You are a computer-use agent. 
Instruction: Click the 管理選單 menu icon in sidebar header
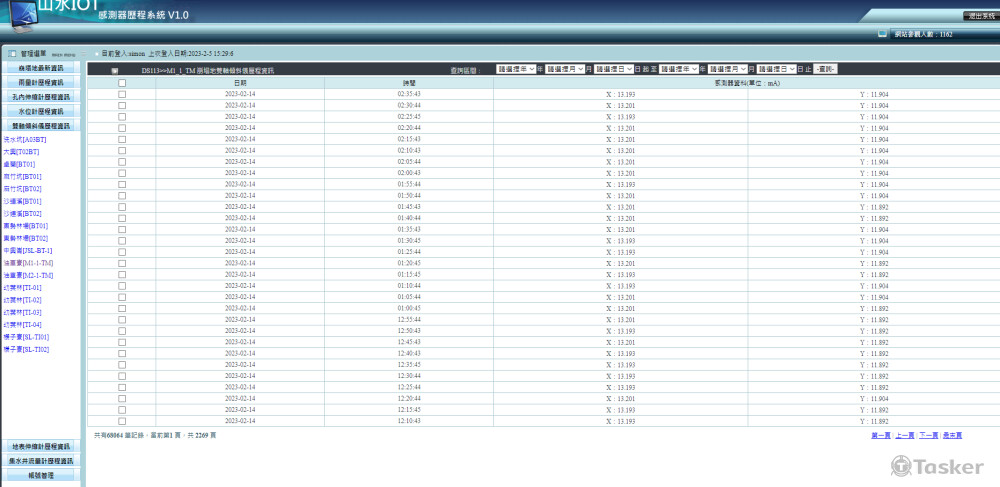pyautogui.click(x=12, y=53)
